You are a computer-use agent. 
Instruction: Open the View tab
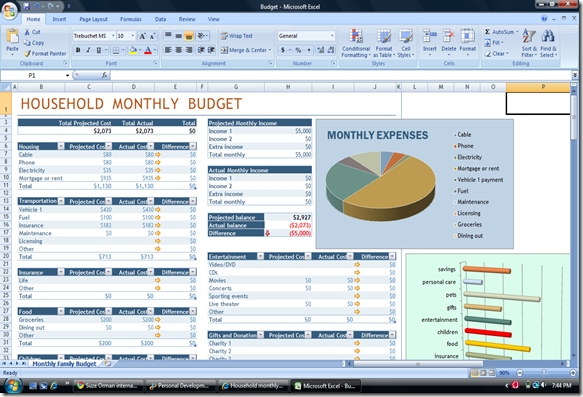click(x=213, y=19)
